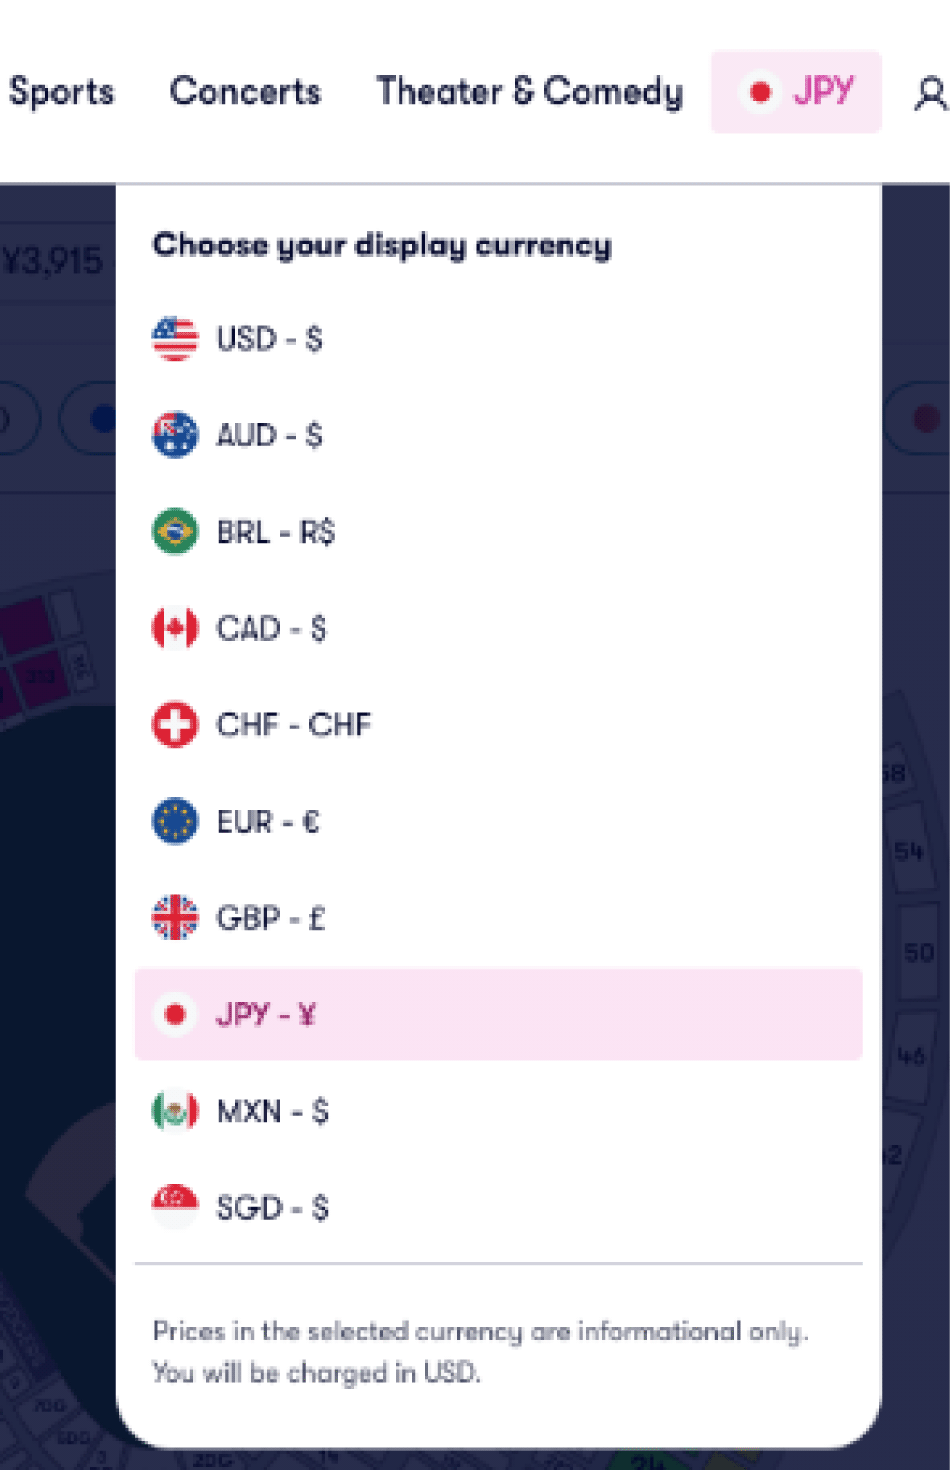Click the Swiss flag icon
The image size is (950, 1470).
[x=175, y=724]
